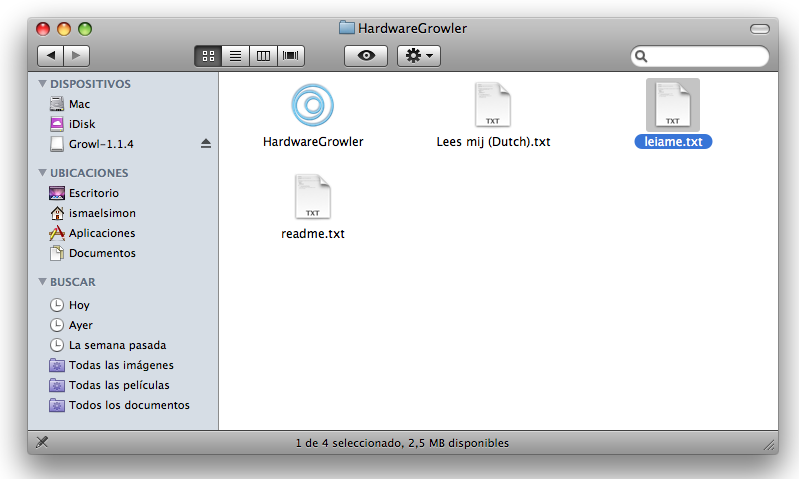Click the leiame.txt highlighted filename label
The height and width of the screenshot is (479, 799).
point(673,142)
